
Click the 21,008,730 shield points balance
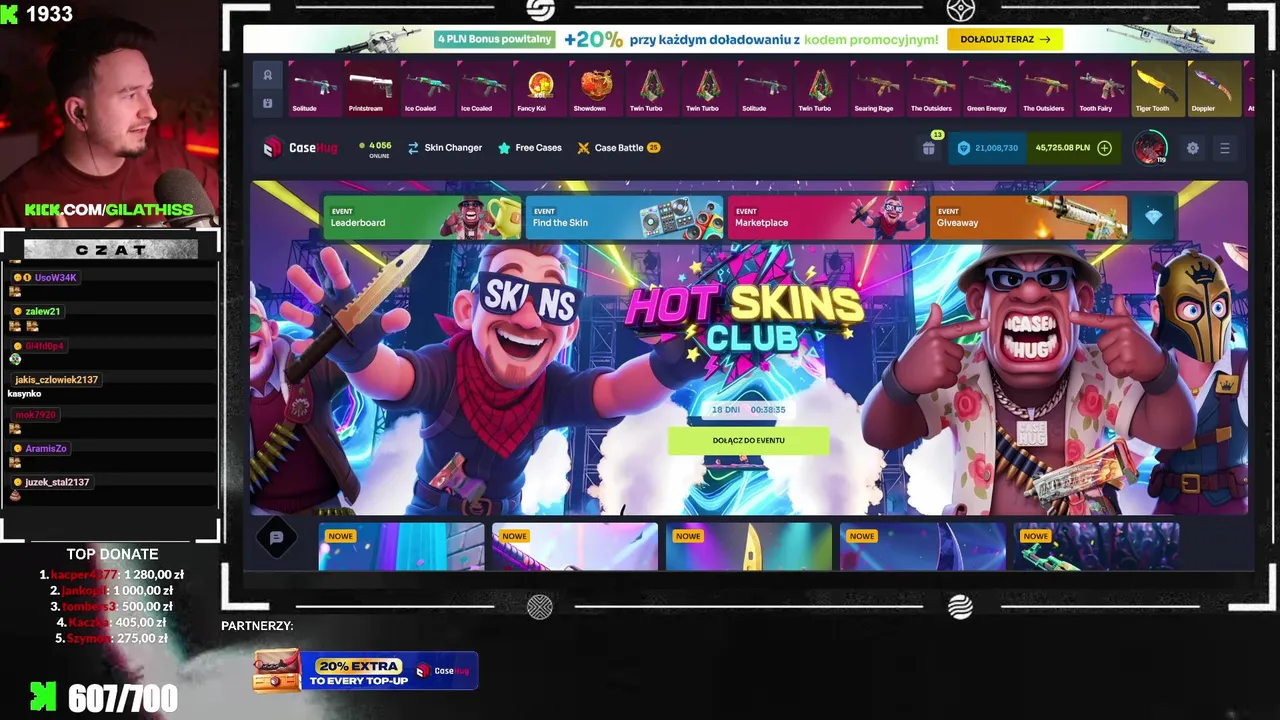[x=987, y=148]
